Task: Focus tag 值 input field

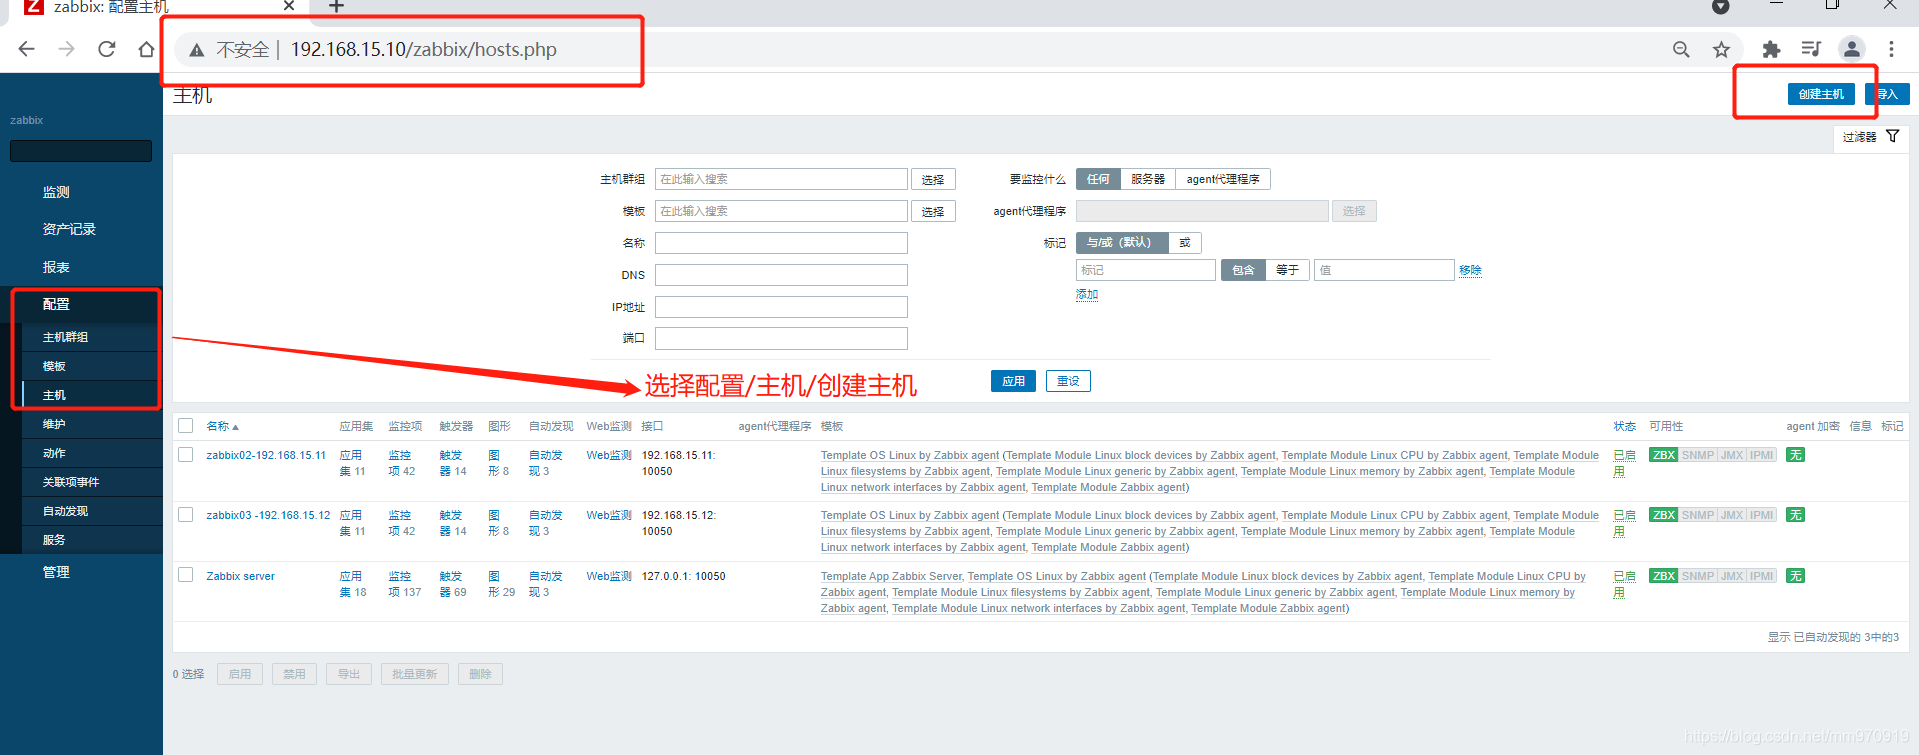Action: coord(1384,270)
